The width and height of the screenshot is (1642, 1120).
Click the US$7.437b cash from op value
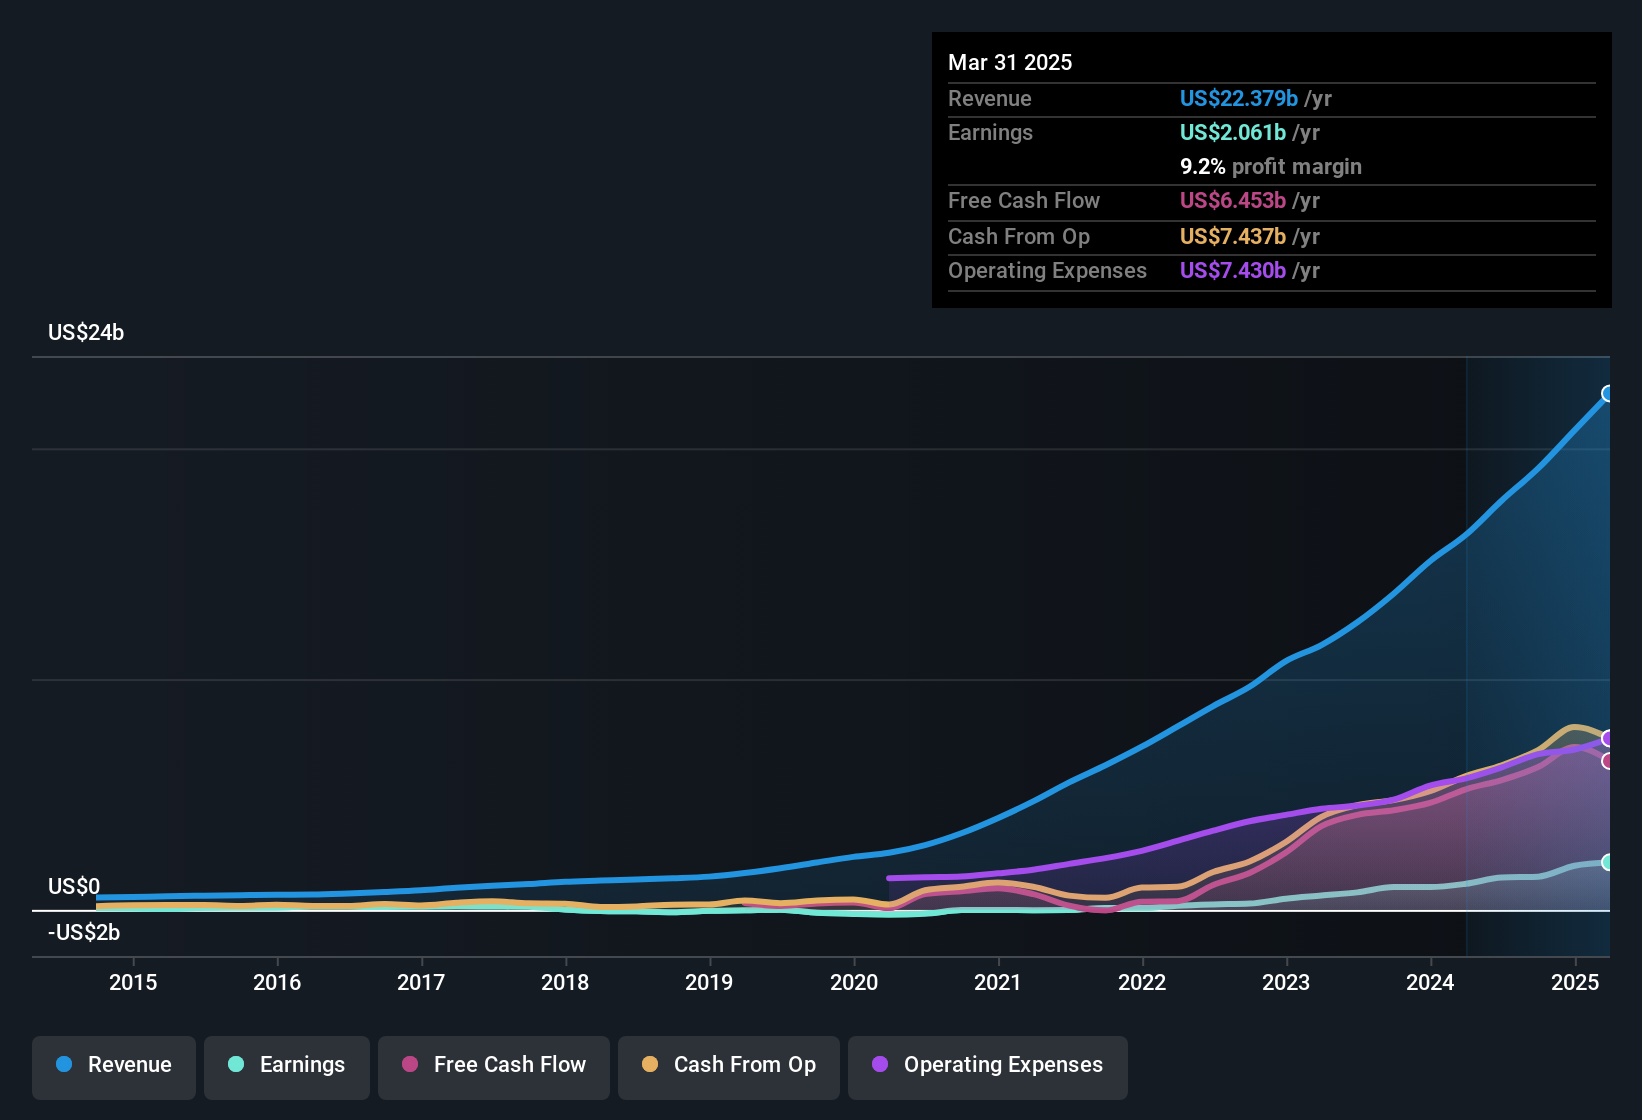(1233, 236)
